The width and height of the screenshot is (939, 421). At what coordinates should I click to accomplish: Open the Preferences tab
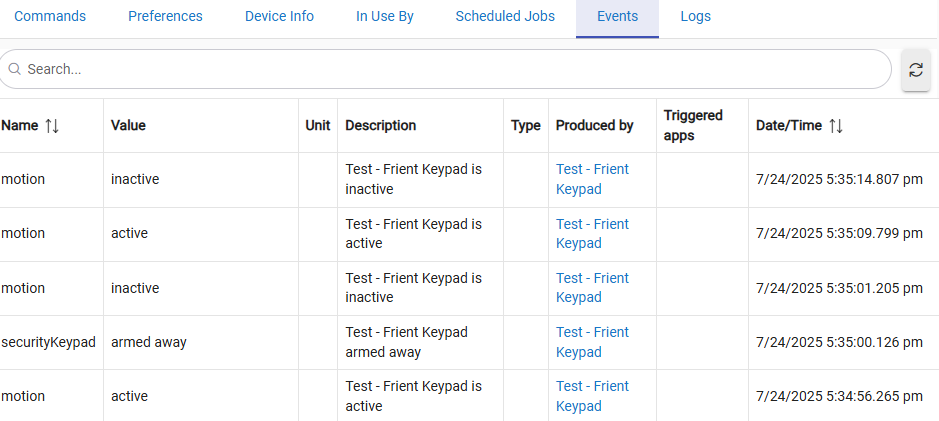[165, 16]
